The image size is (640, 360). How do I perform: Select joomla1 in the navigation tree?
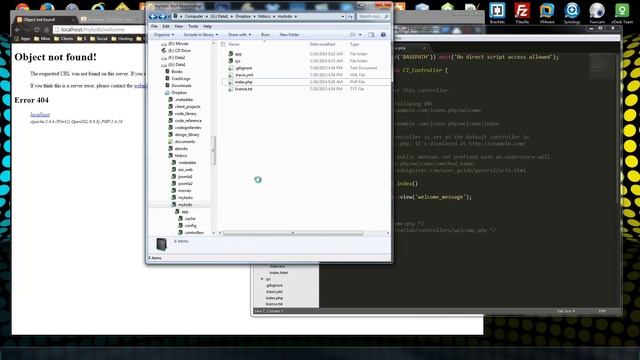pos(182,176)
